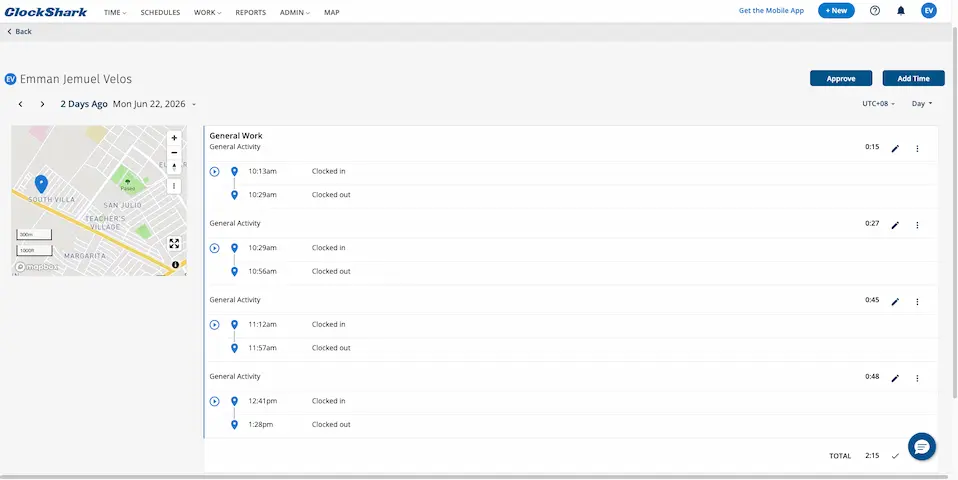
Task: Go Back to previous page
Action: coord(20,31)
